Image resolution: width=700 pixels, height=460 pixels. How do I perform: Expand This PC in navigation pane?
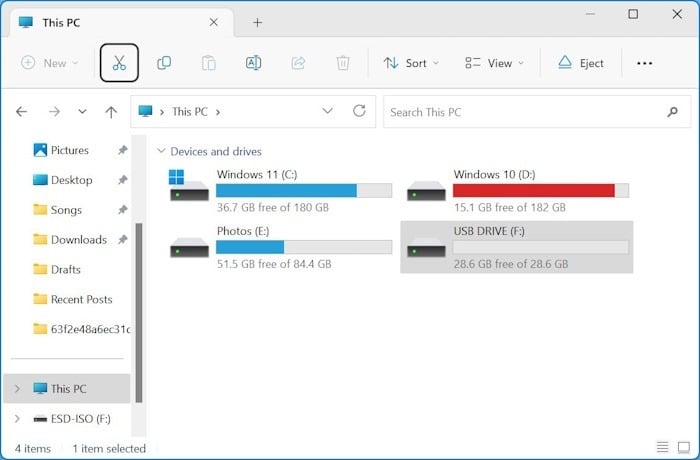tap(17, 389)
